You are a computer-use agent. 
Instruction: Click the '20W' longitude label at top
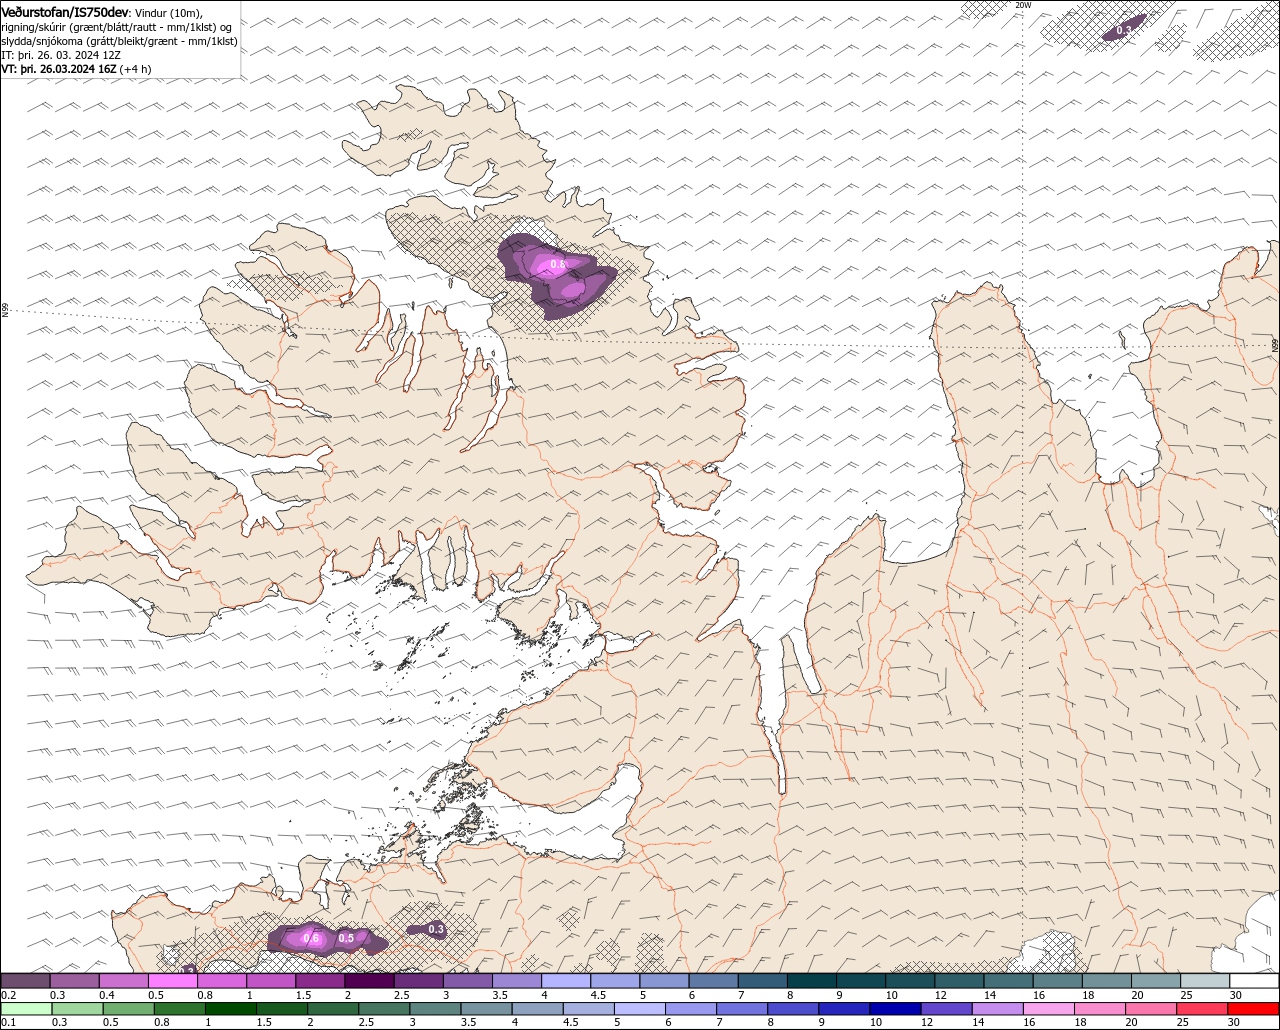[1022, 5]
